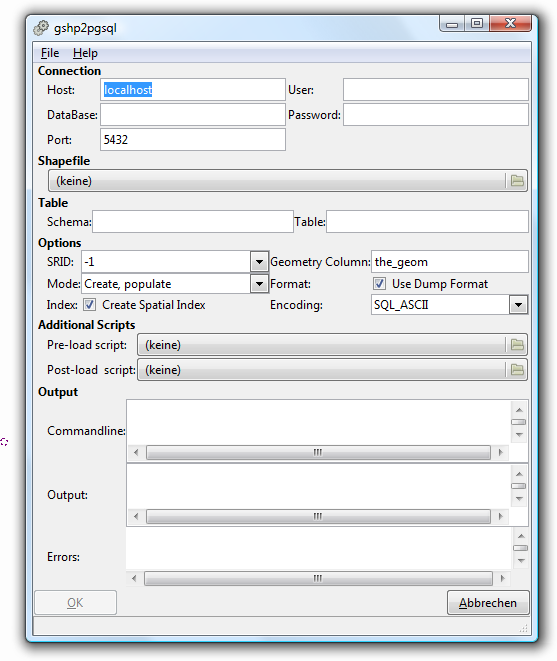Maximize the gshp2pgsql window
This screenshot has height=661, width=557.
(477, 24)
